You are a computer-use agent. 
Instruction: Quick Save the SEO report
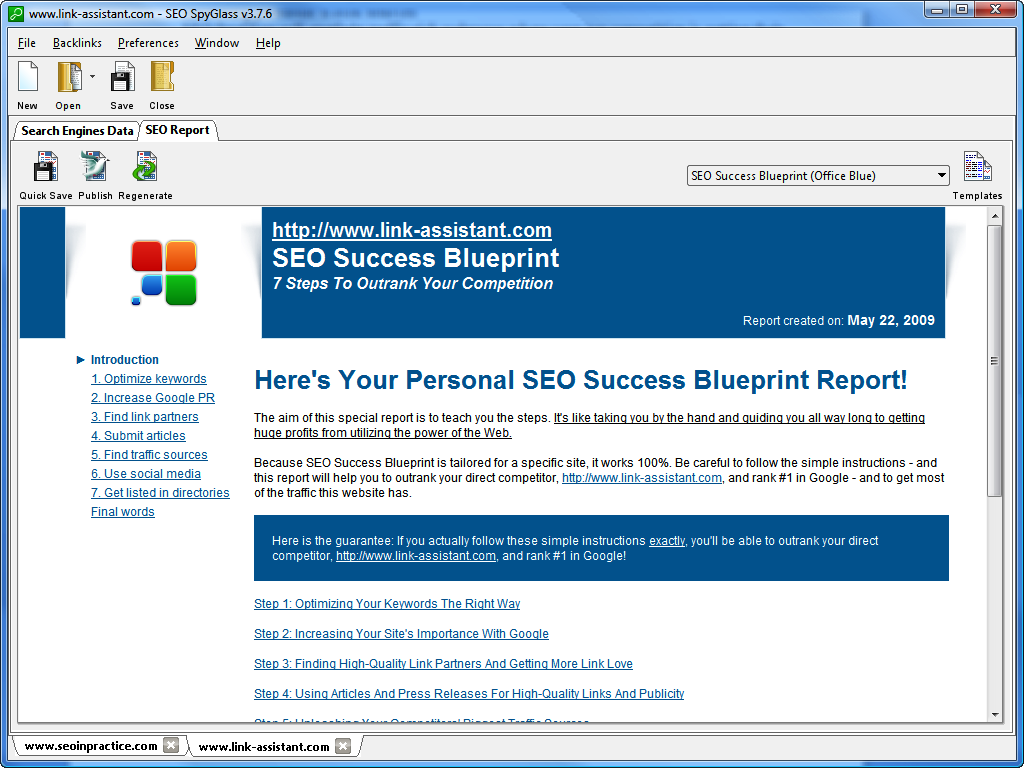[46, 167]
